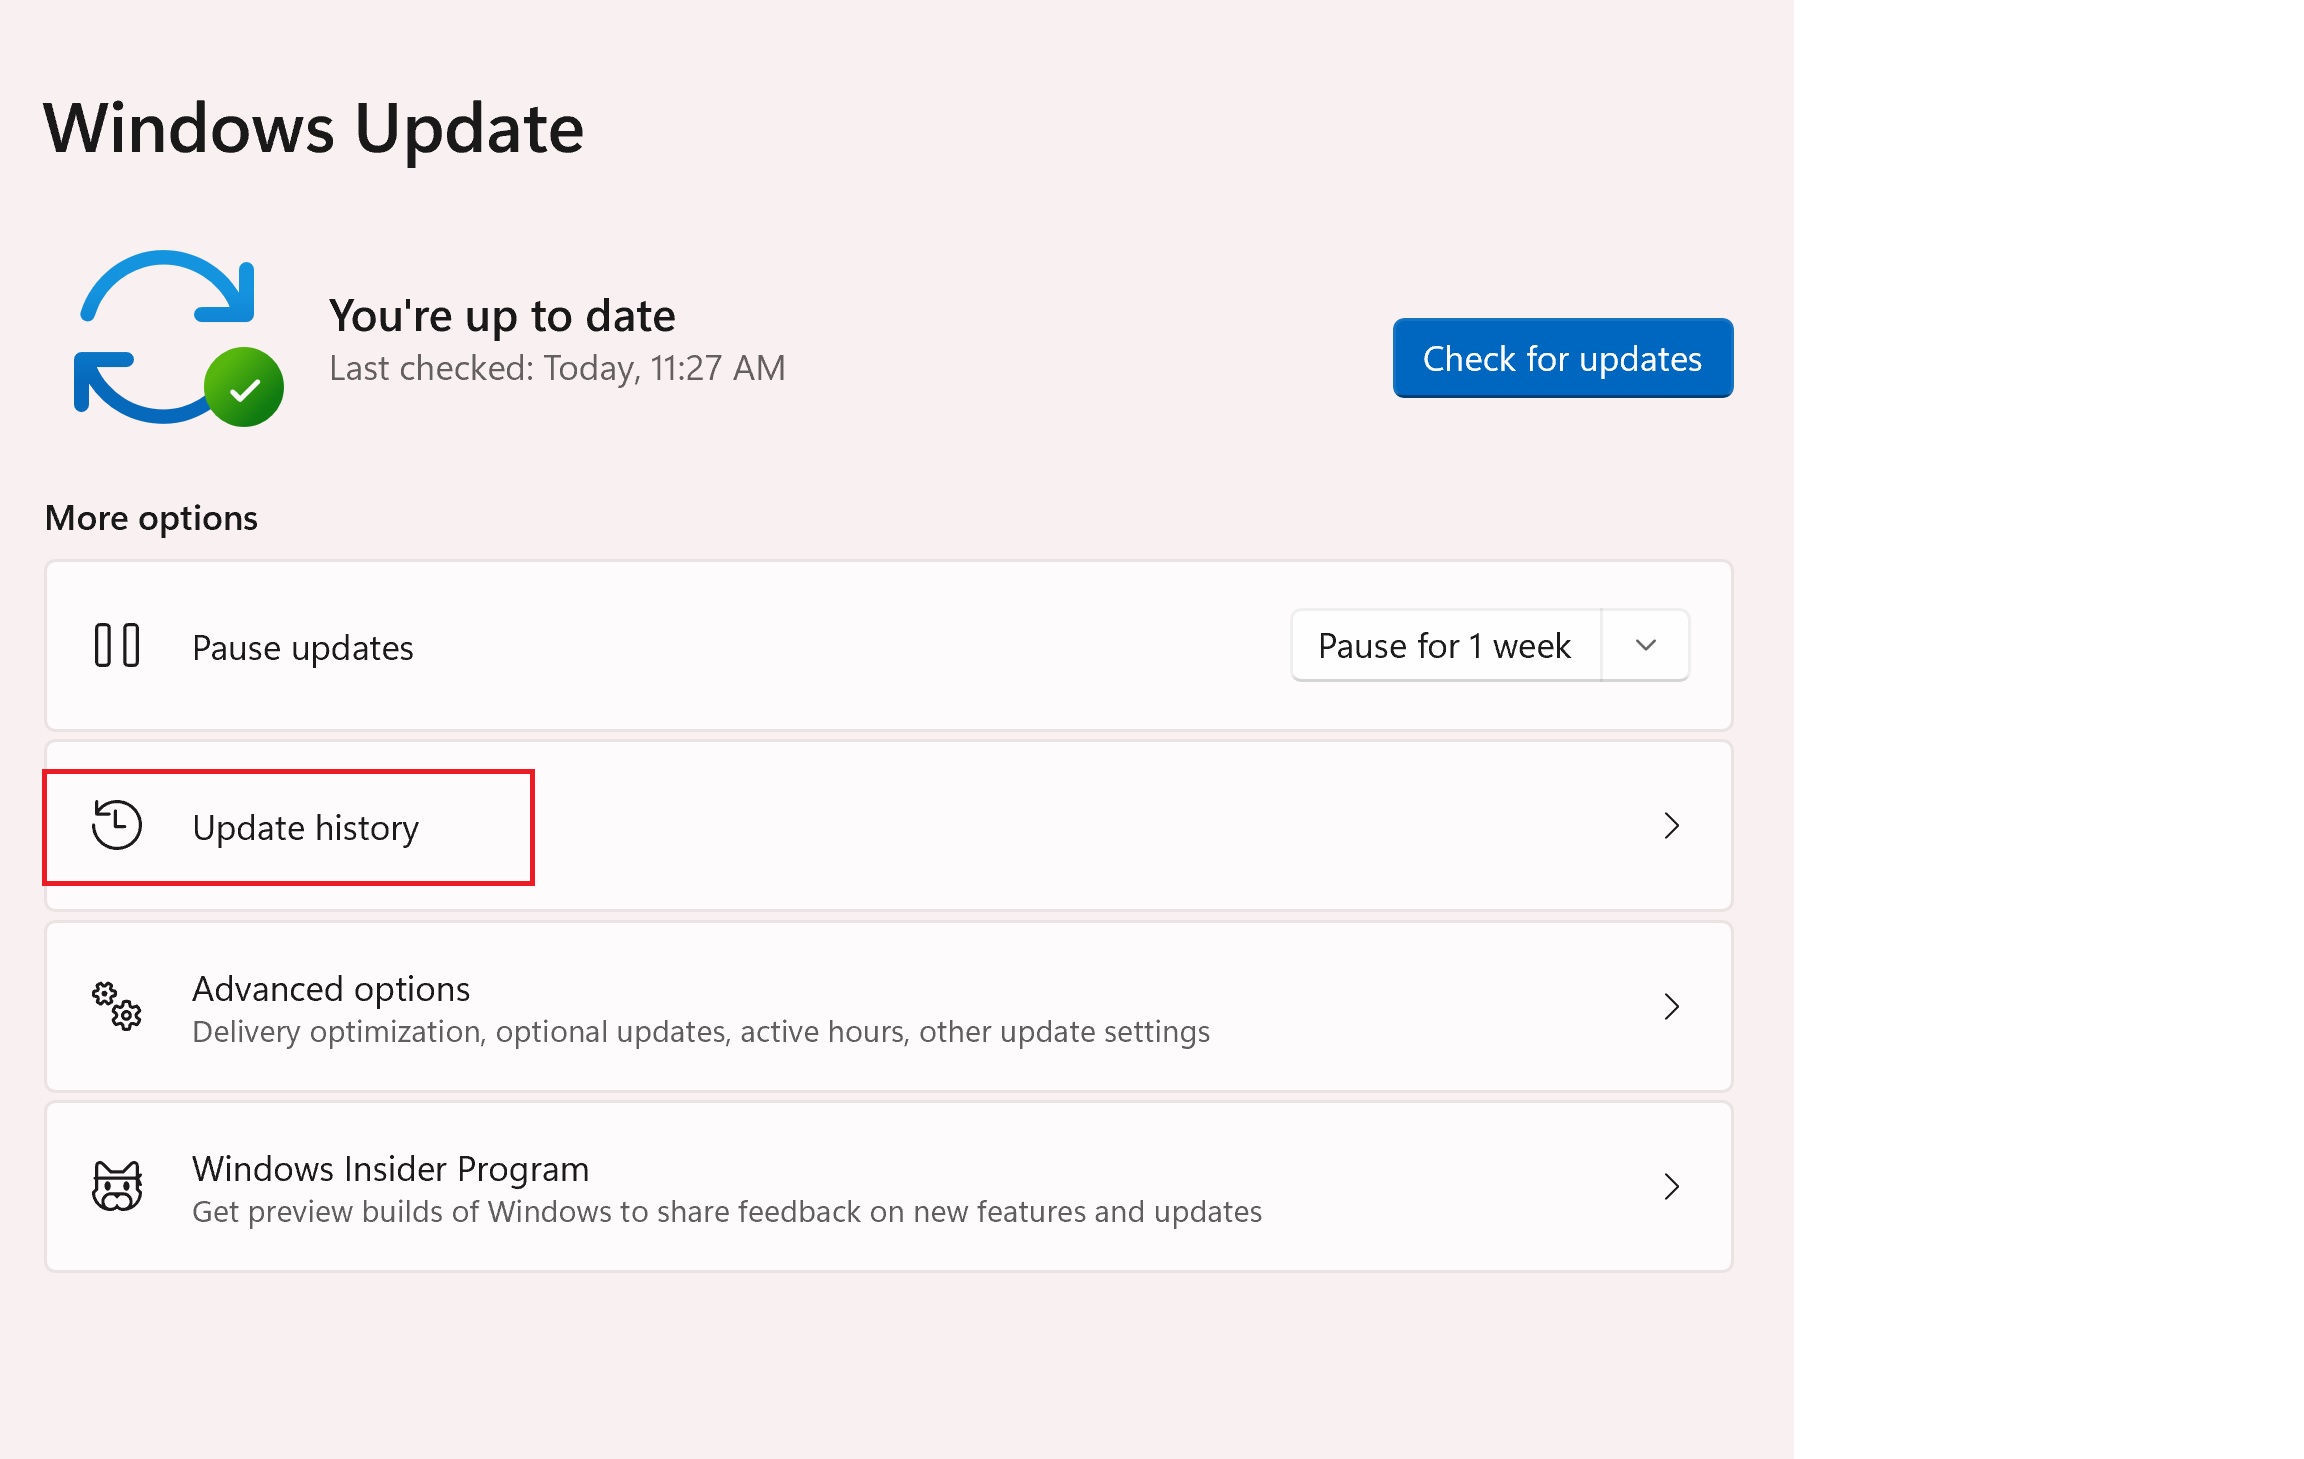Click the Pause for 1 week button
This screenshot has height=1459, width=2304.
click(1445, 646)
